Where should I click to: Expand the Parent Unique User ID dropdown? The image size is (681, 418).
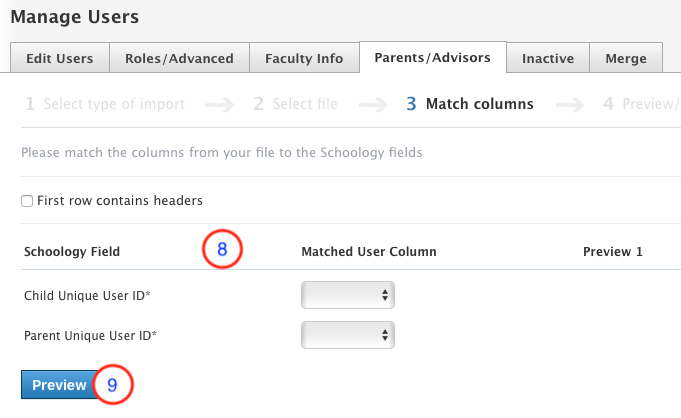[x=348, y=334]
